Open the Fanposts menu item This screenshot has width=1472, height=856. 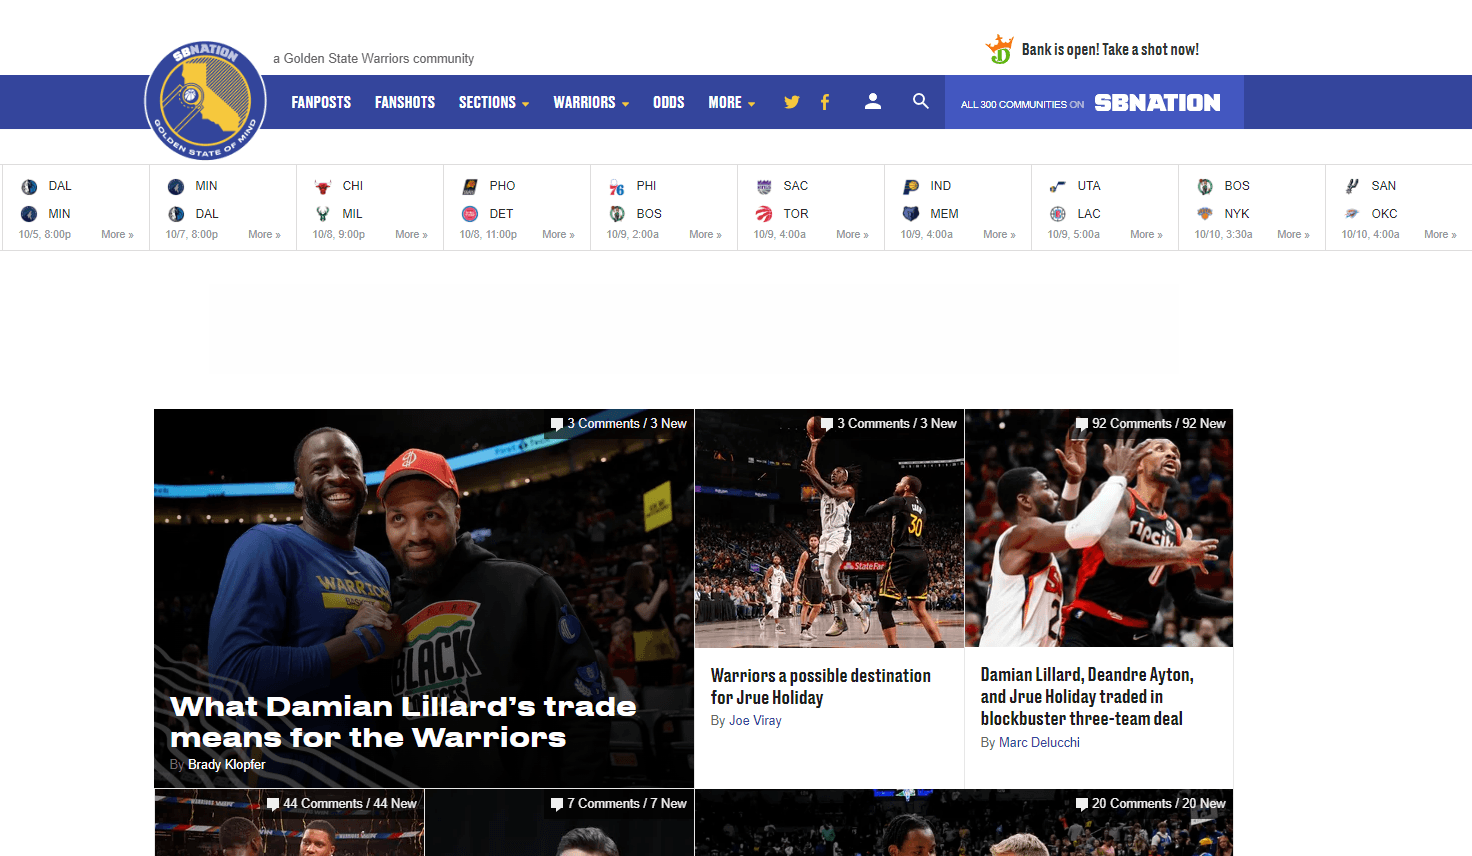pos(321,102)
